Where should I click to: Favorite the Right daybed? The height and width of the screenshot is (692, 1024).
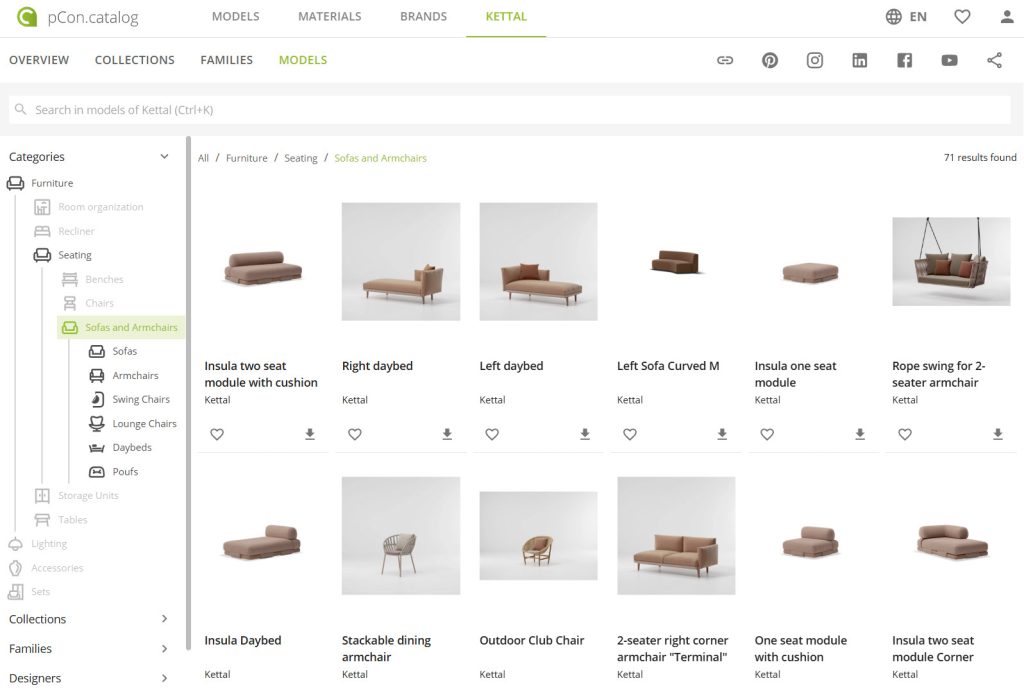(355, 434)
